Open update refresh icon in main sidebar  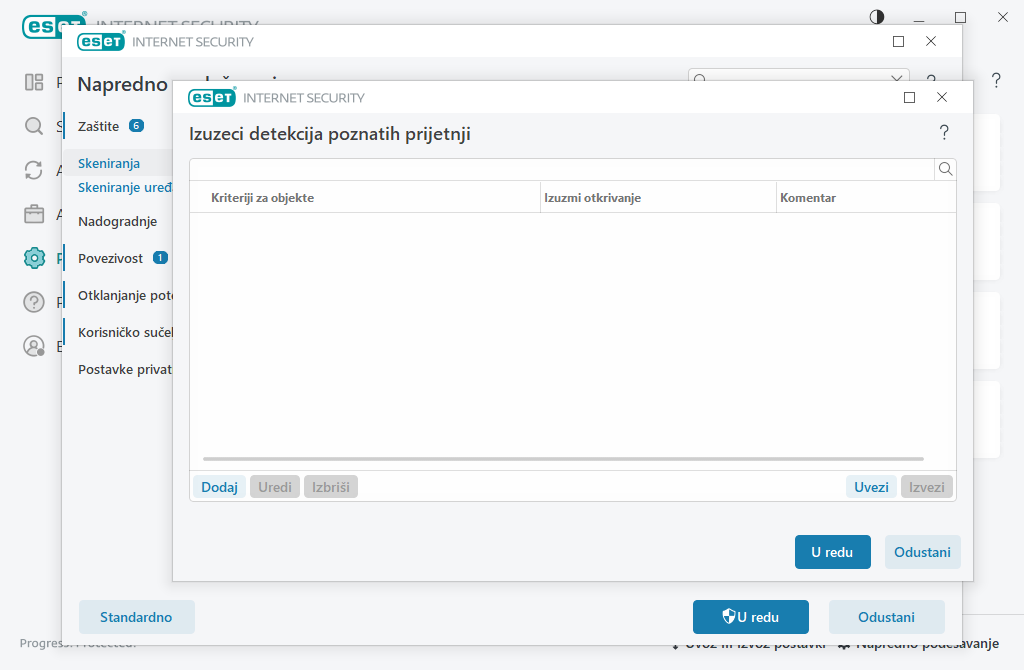[34, 170]
